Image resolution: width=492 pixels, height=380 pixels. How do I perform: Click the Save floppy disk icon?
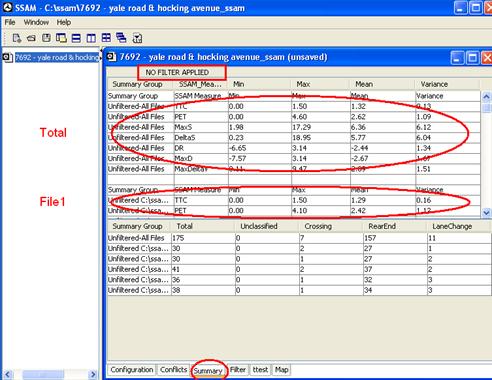click(46, 38)
